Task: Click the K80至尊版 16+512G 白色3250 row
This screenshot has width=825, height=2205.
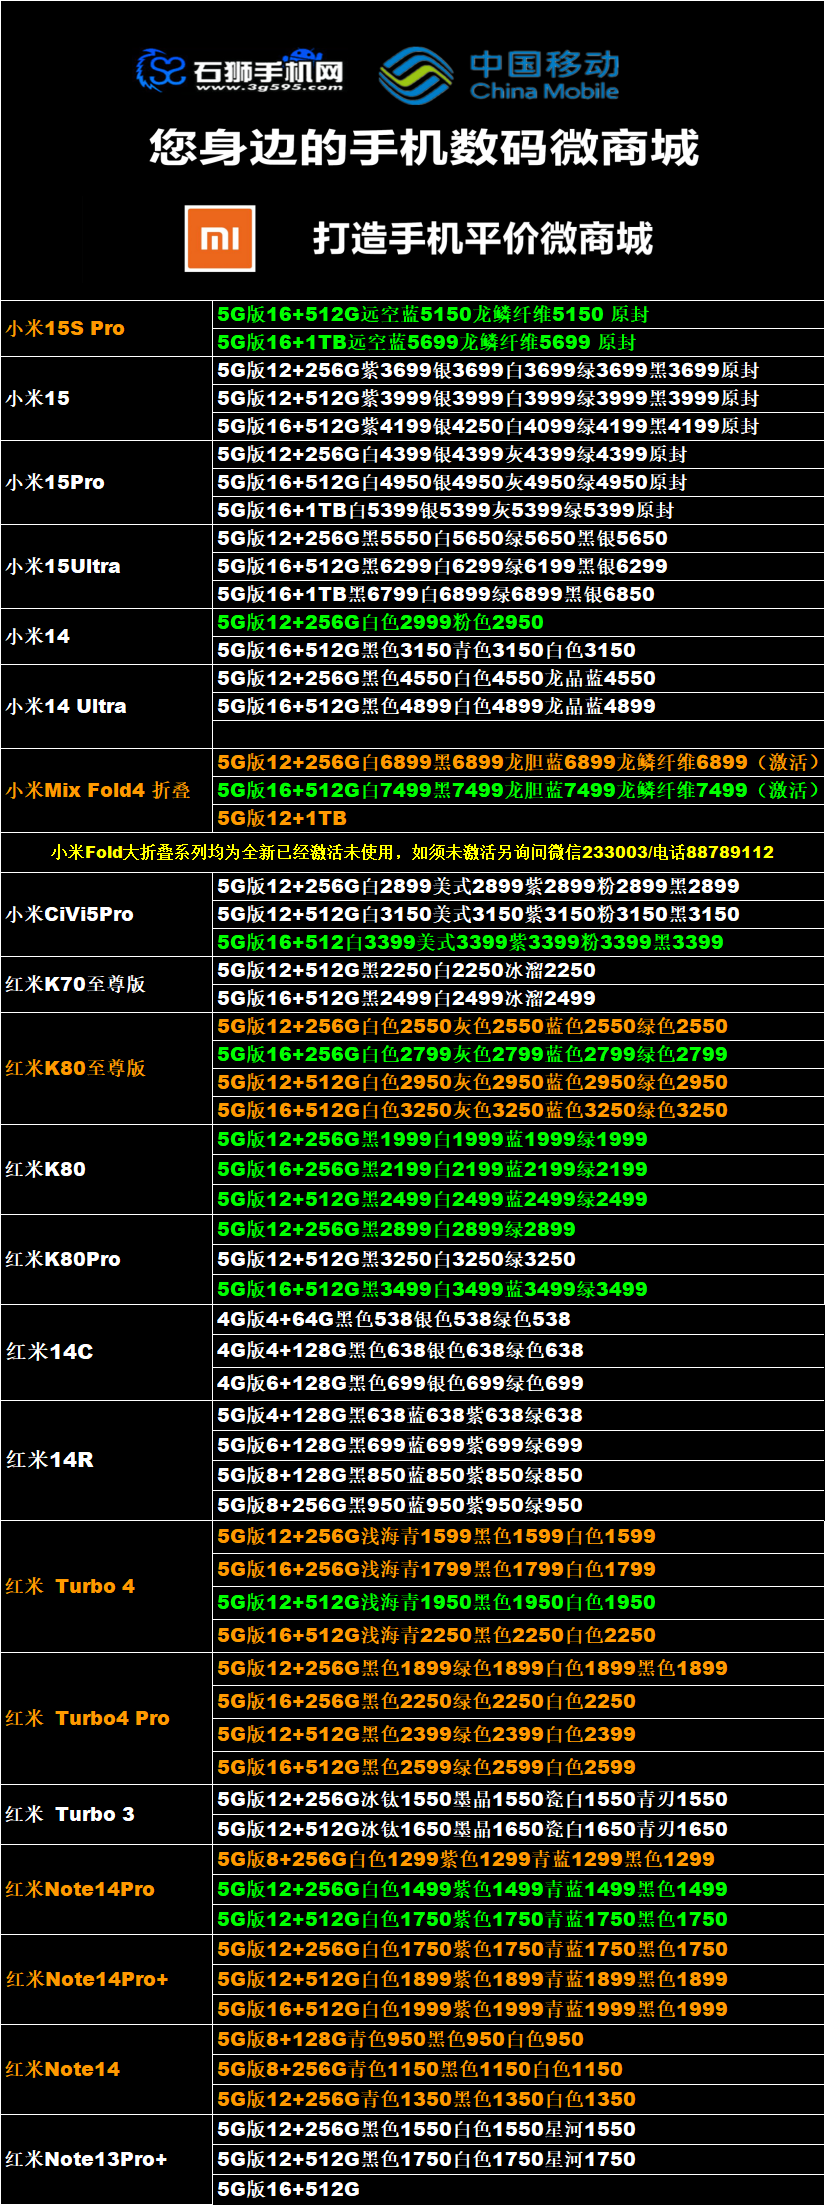Action: pos(519,1110)
